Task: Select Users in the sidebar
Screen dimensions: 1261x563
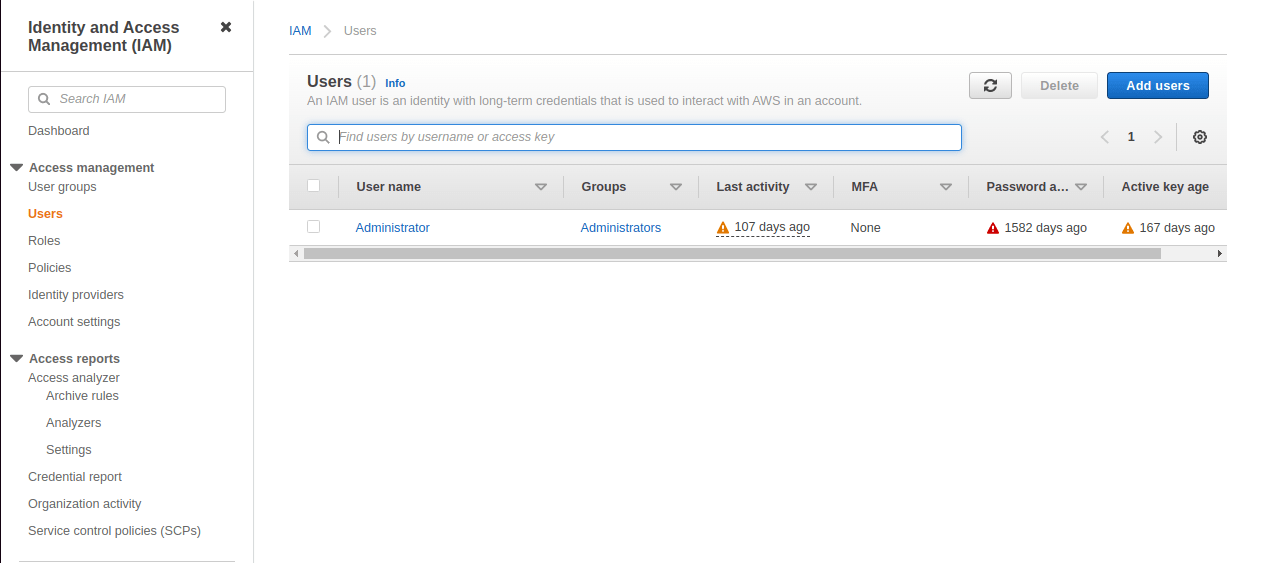Action: (x=45, y=214)
